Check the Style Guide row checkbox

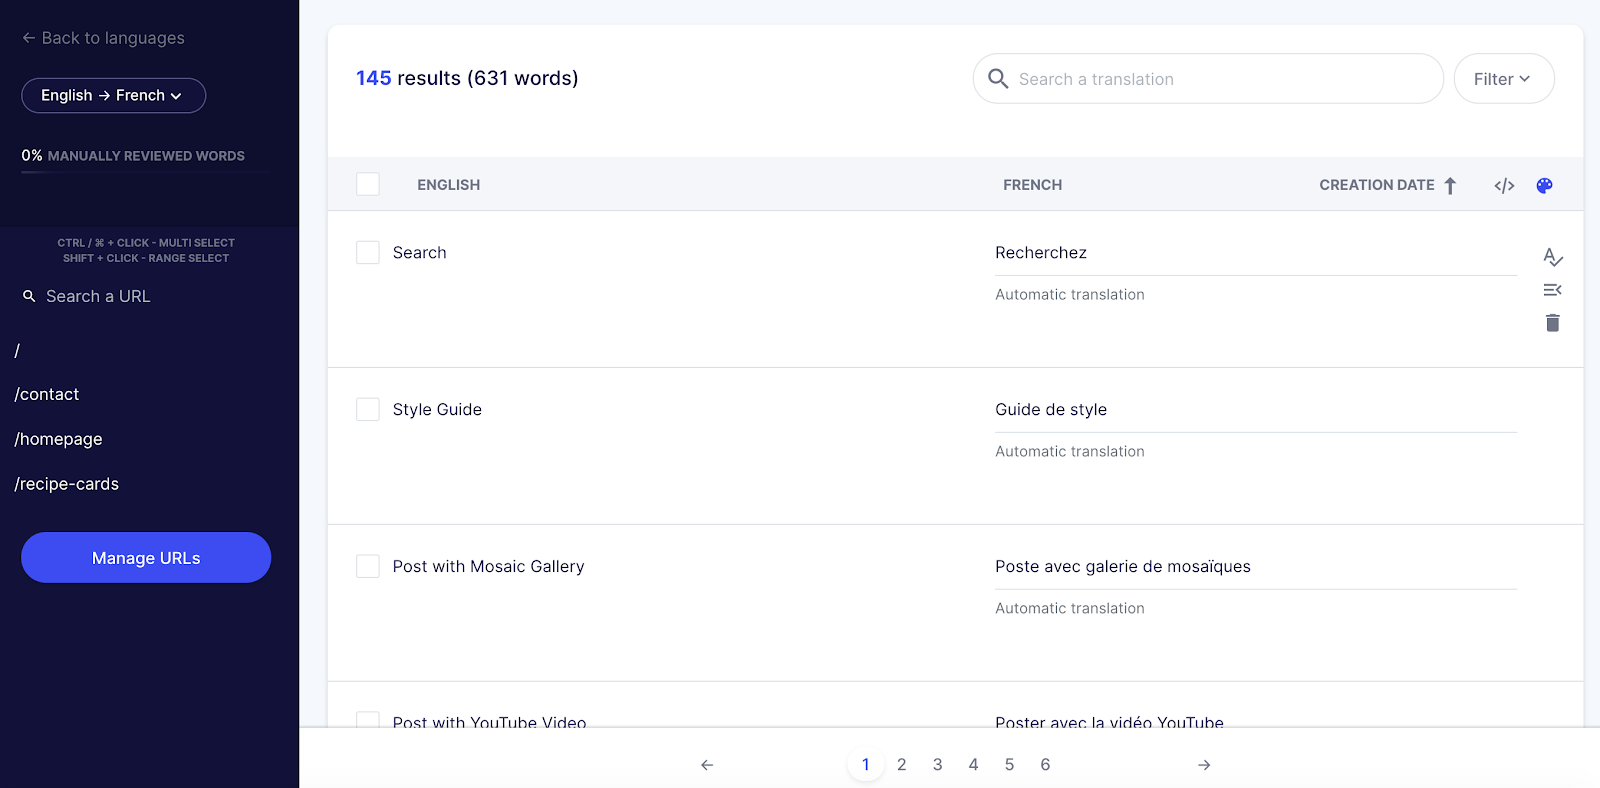pos(368,409)
